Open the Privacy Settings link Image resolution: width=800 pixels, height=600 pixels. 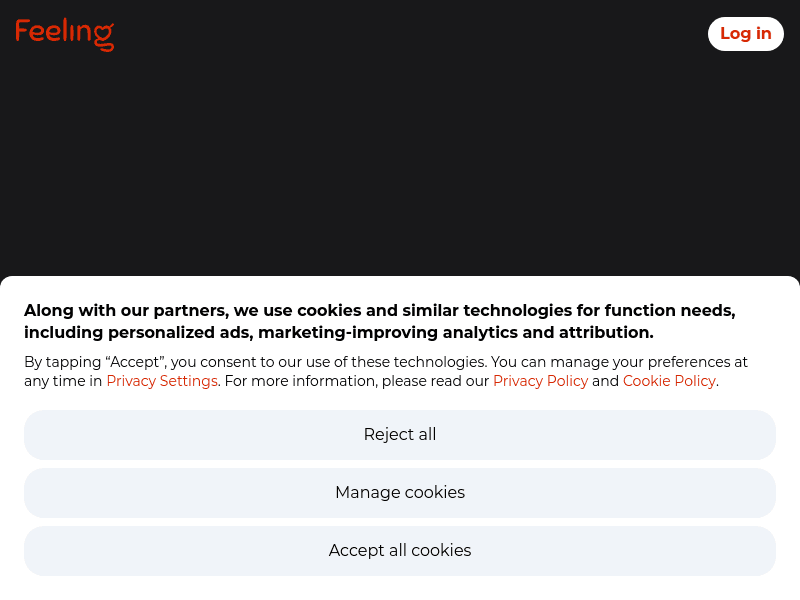162,381
